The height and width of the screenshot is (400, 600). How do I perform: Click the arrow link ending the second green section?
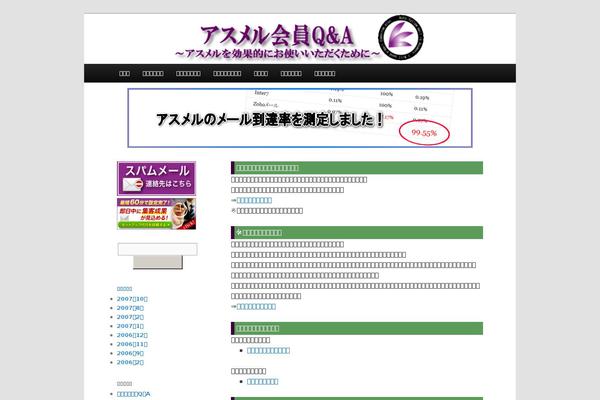[x=256, y=306]
